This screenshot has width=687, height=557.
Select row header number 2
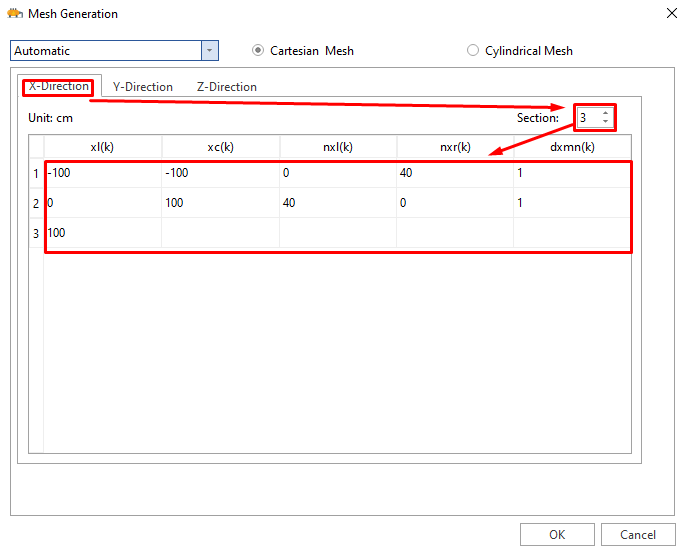pyautogui.click(x=36, y=203)
